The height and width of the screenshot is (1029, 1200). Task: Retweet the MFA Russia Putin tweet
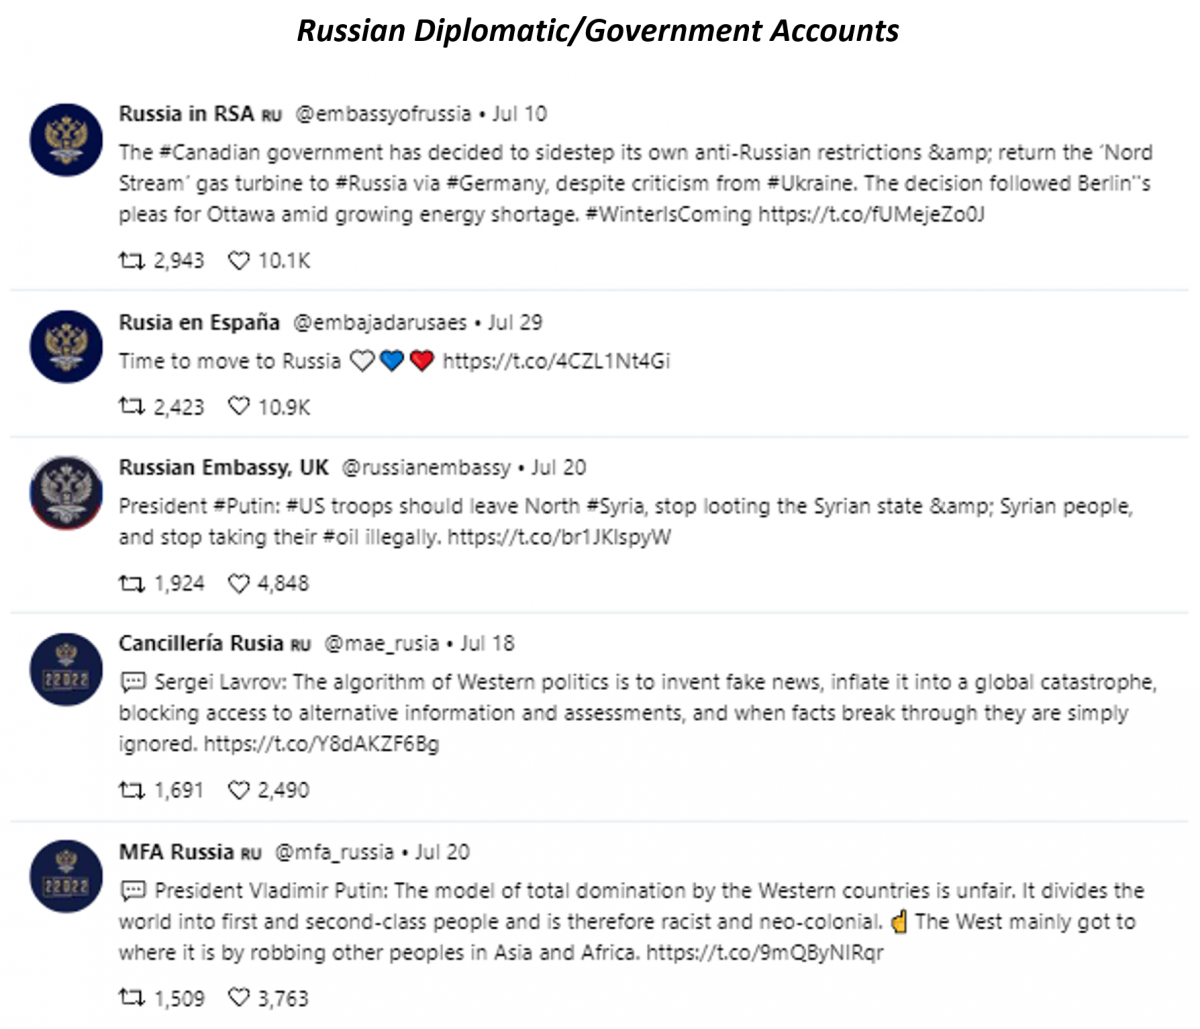(132, 998)
